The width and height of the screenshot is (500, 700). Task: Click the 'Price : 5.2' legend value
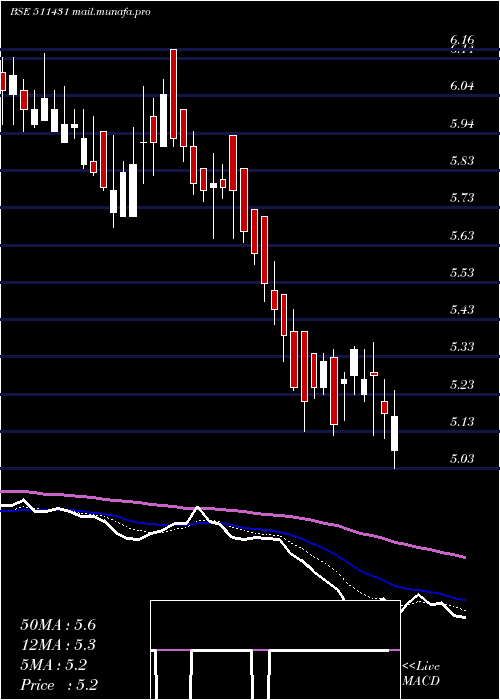59,685
